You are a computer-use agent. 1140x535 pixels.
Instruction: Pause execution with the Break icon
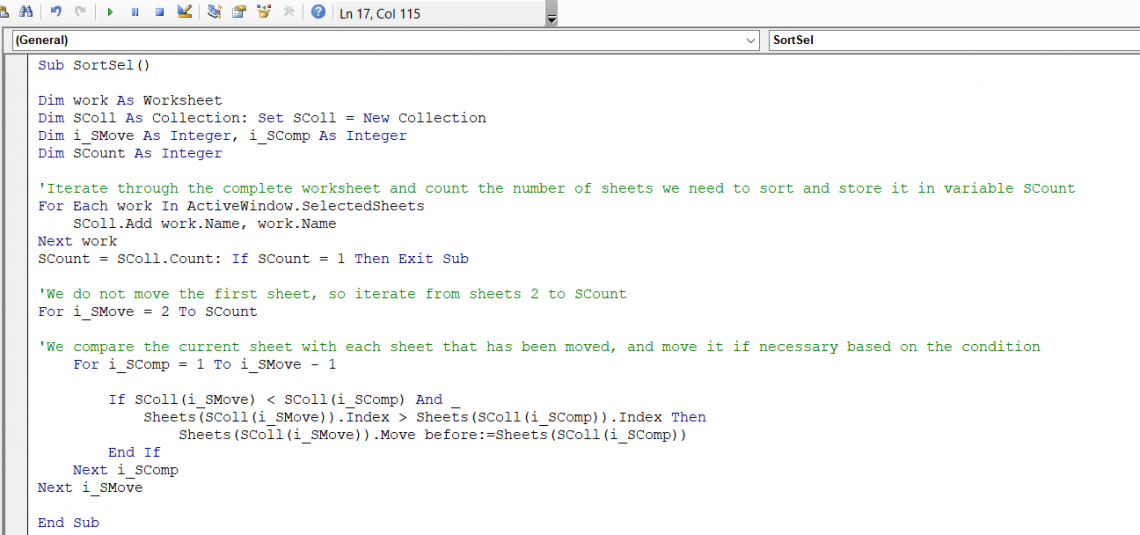pyautogui.click(x=135, y=12)
